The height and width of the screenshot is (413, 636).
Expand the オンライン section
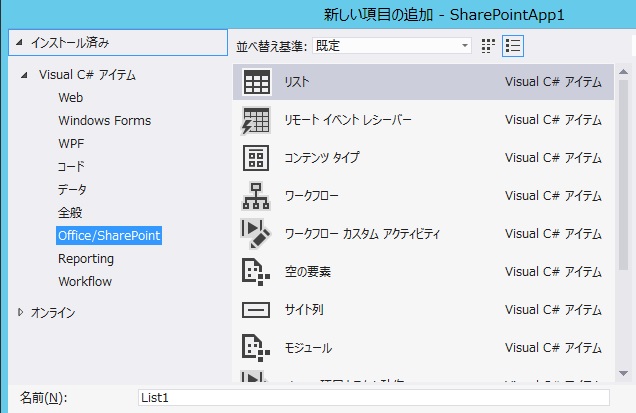point(21,312)
